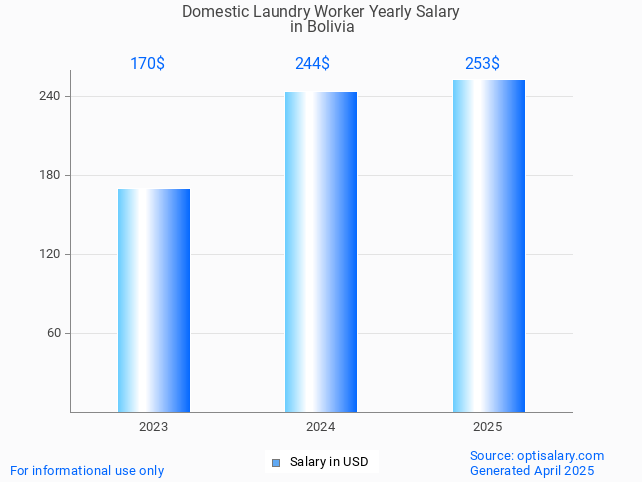Viewport: 642px width, 482px height.
Task: Click the 'Generated April 2025' text
Action: 532,470
